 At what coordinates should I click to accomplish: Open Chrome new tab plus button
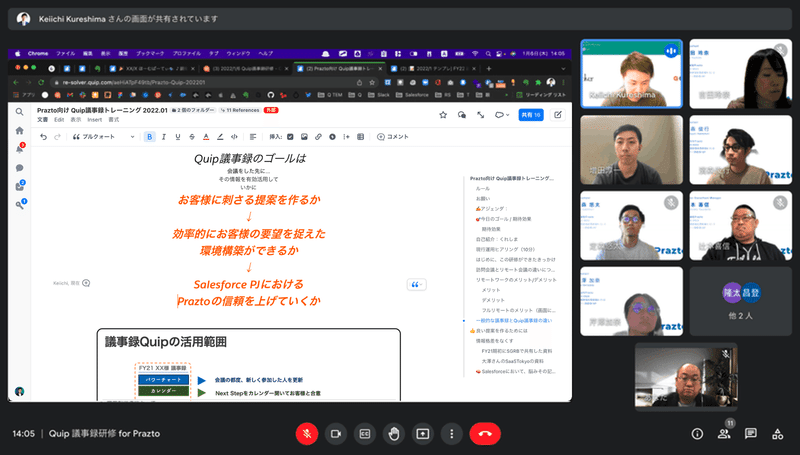[489, 68]
